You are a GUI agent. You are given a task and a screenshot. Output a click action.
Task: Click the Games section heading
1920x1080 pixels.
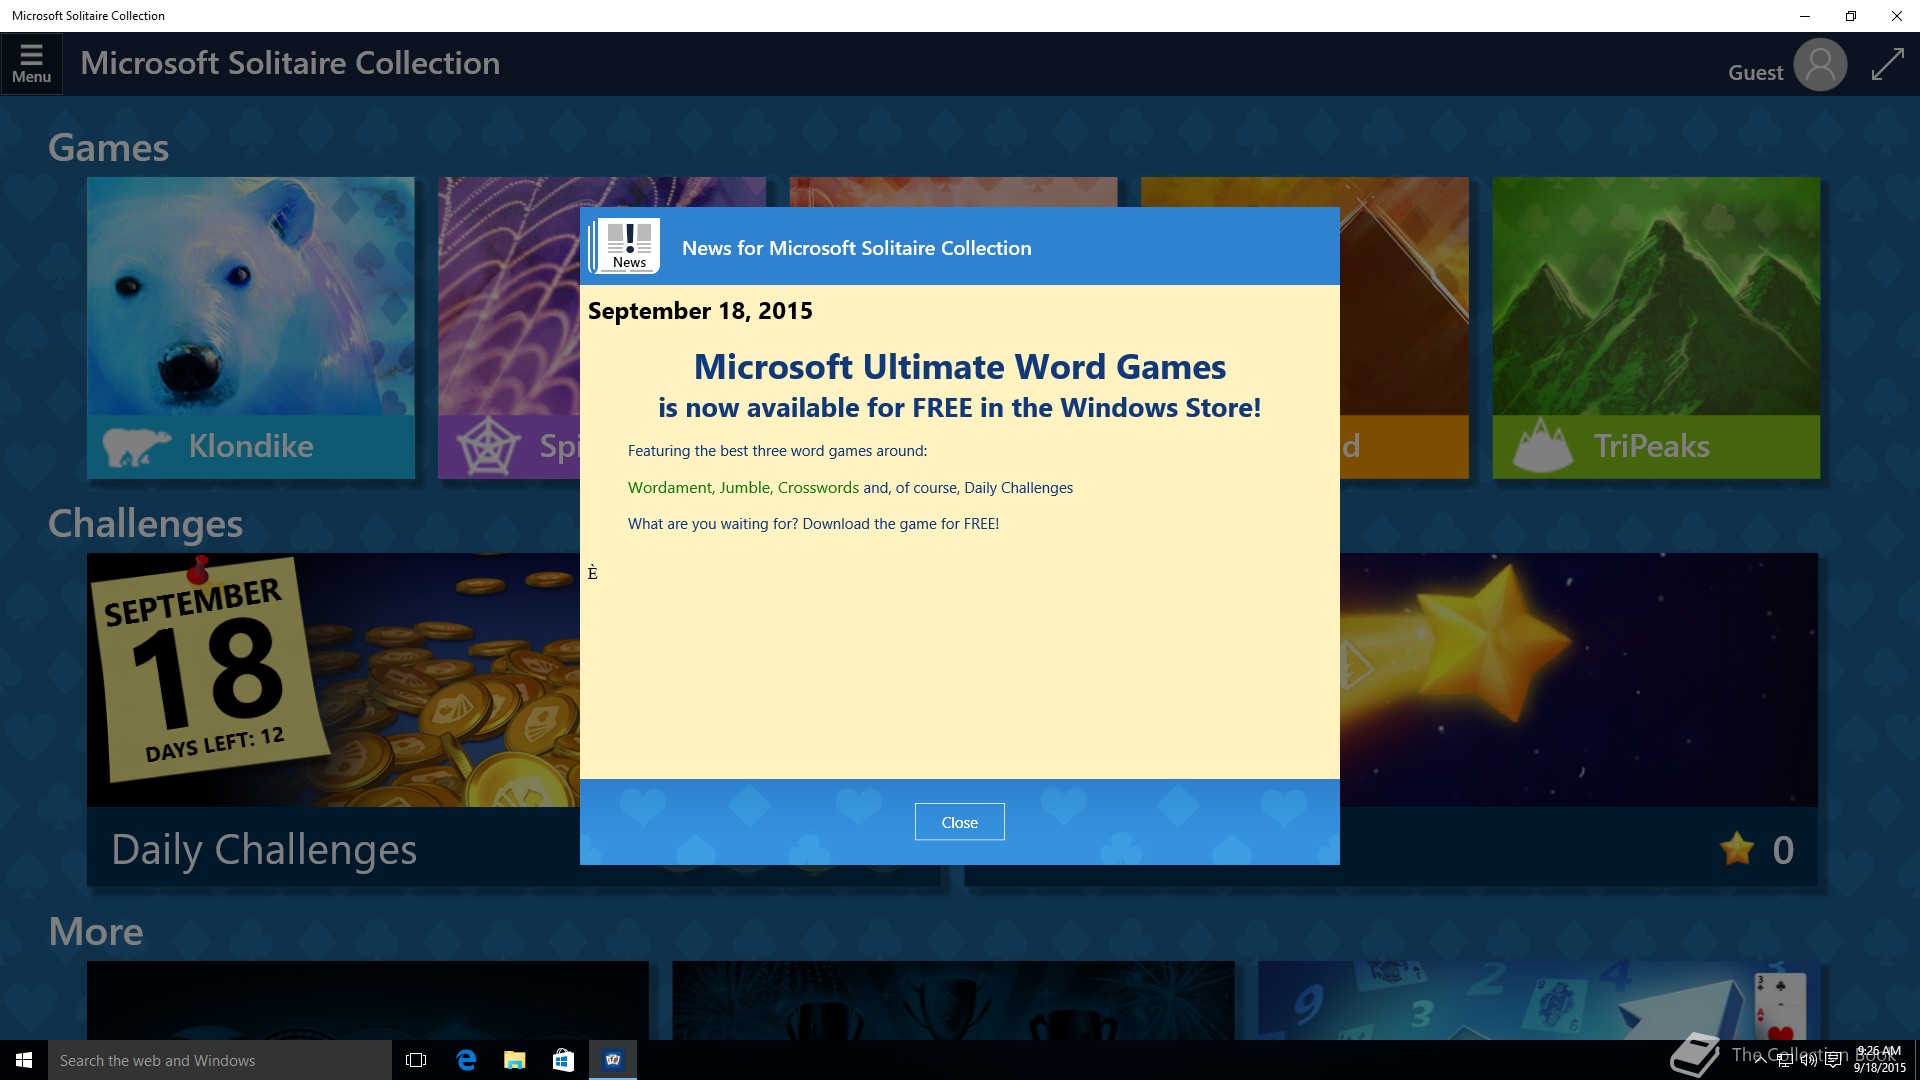pos(109,148)
